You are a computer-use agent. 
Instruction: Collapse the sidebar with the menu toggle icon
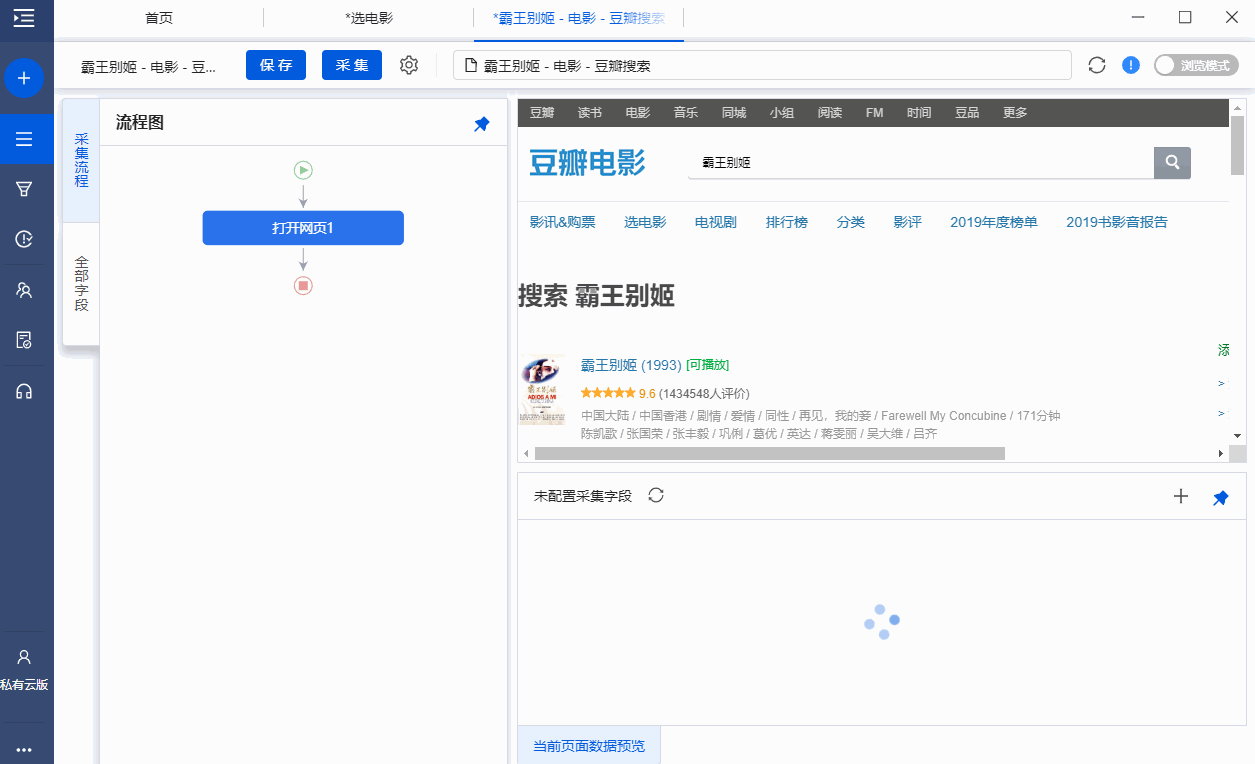pos(24,18)
